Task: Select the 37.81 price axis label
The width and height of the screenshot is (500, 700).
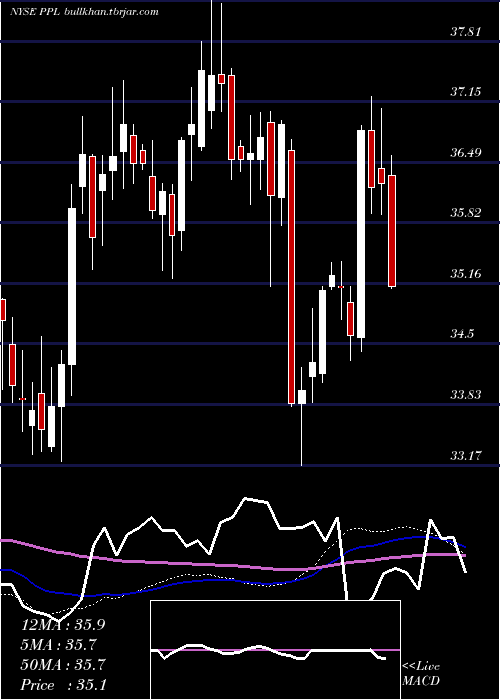Action: pos(465,32)
